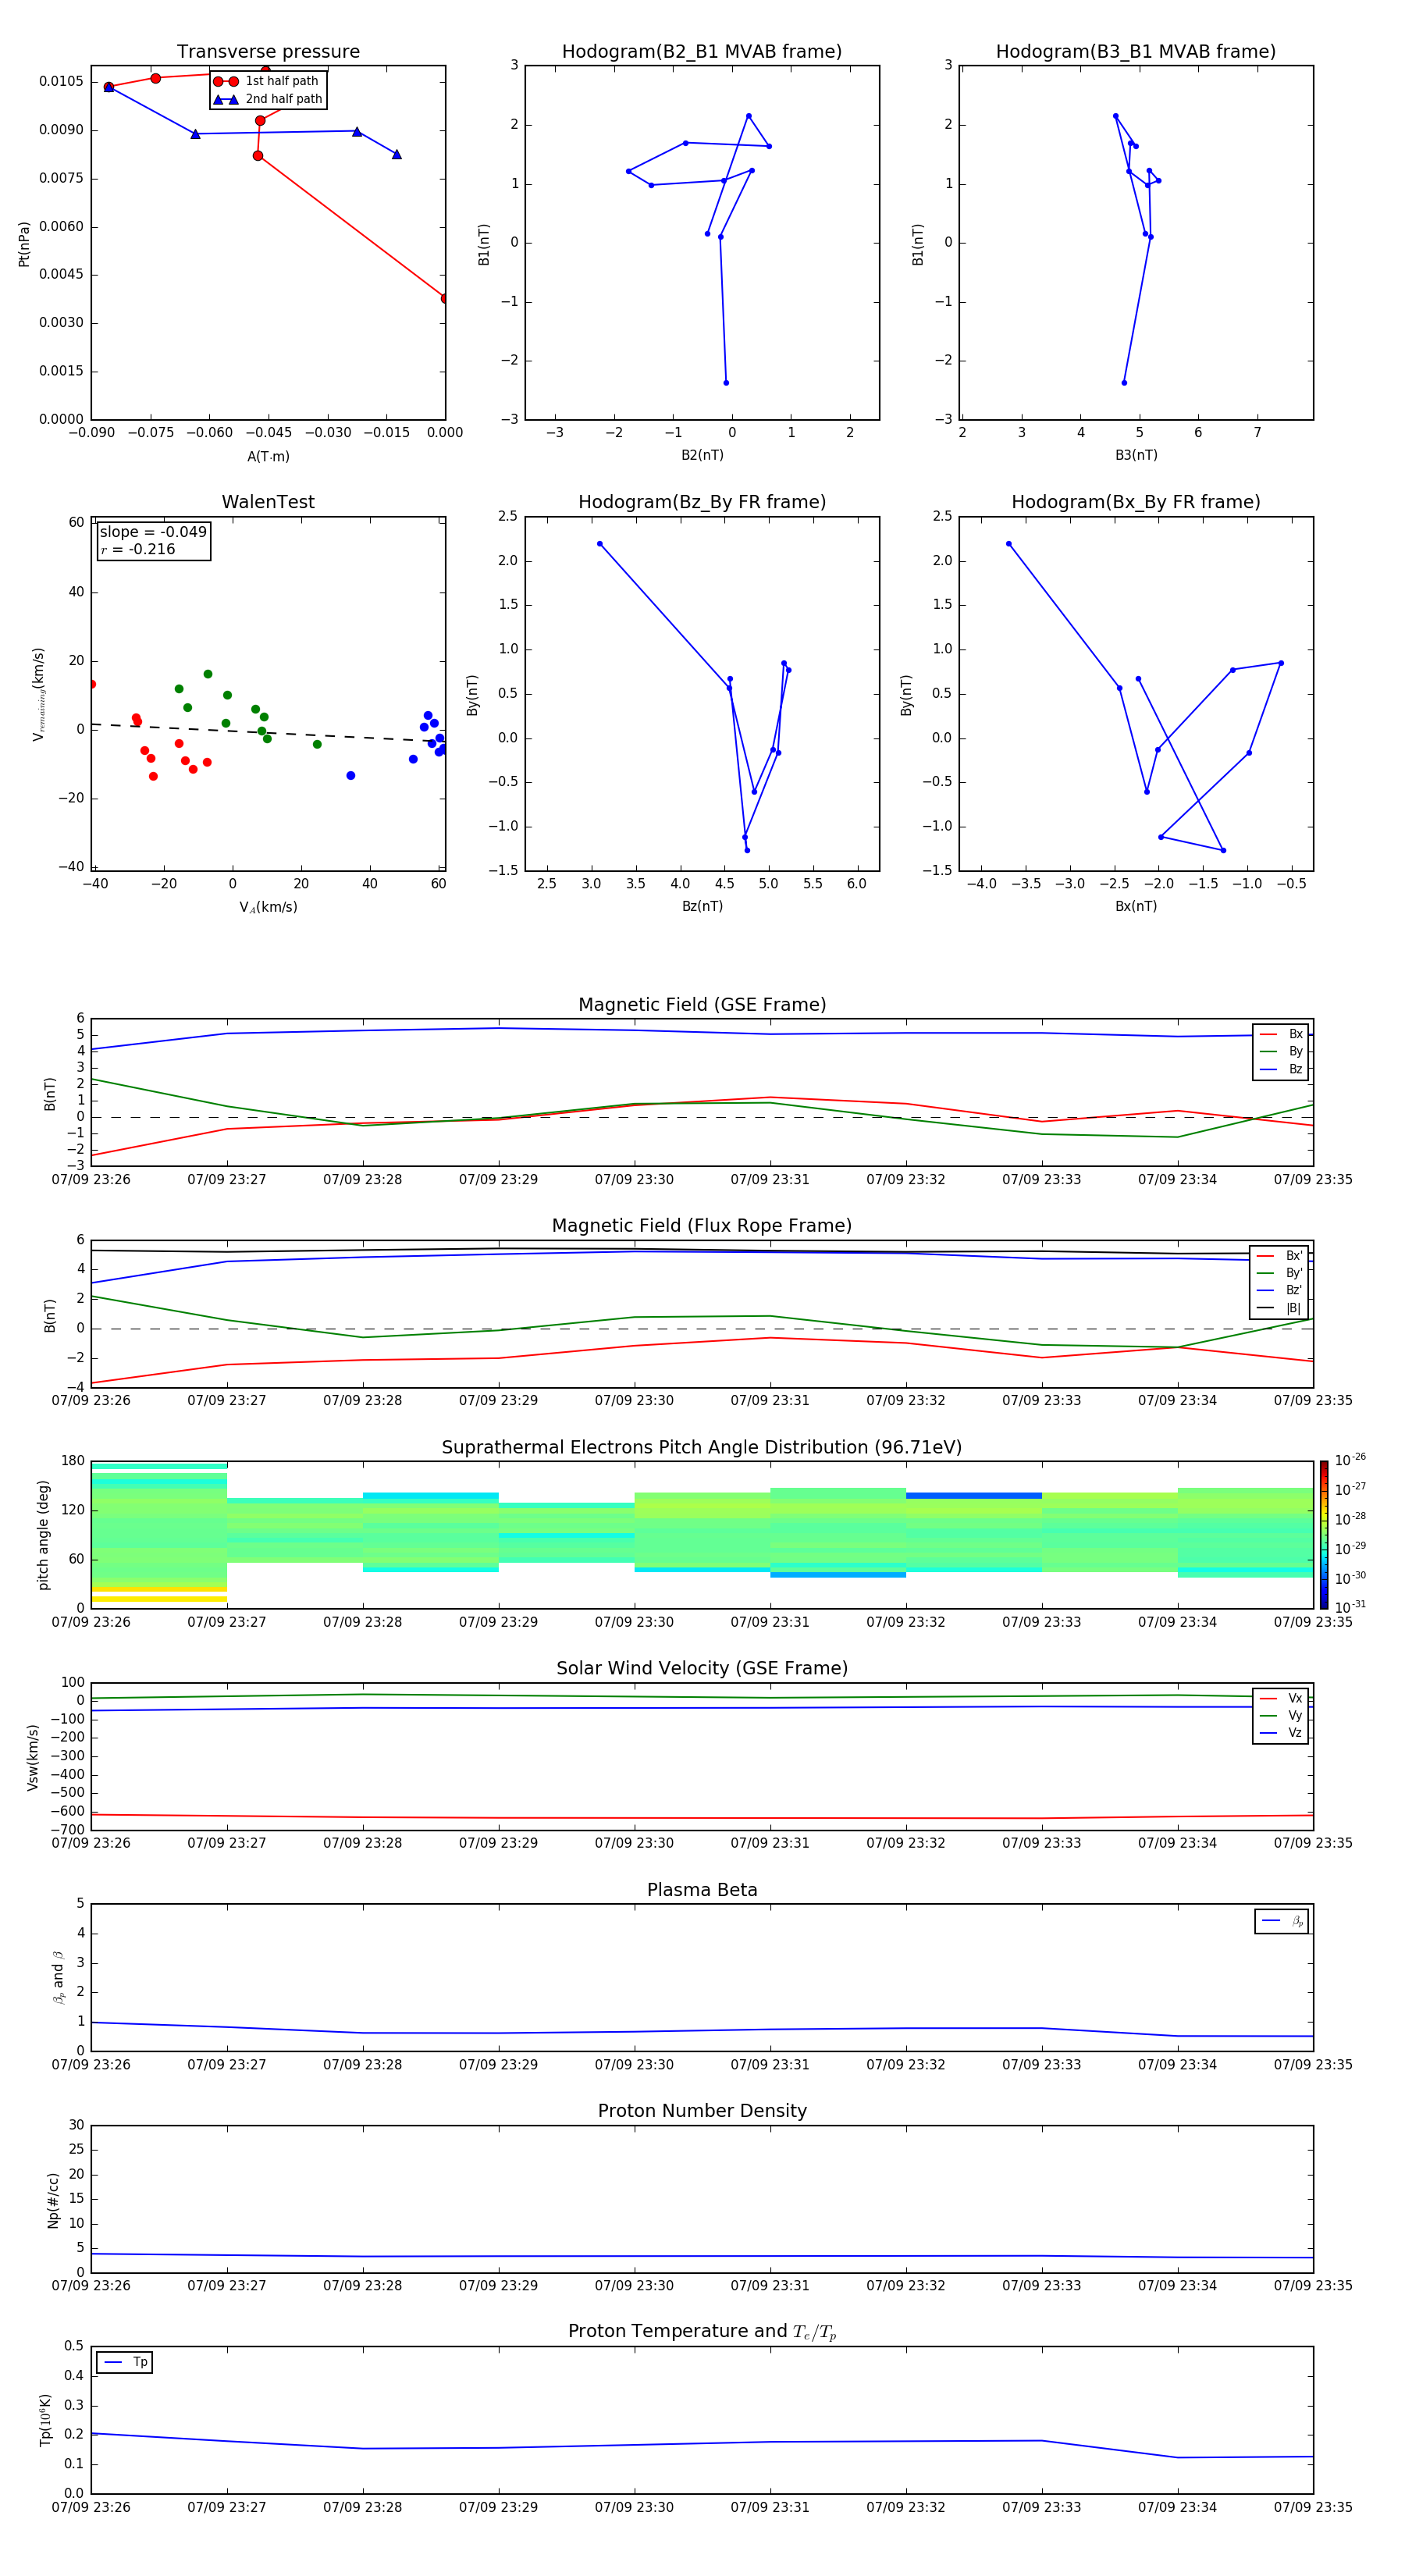This screenshot has height=2576, width=1405.
Task: Click the 180 tick on pitch angle axis
Action: pos(73,1461)
